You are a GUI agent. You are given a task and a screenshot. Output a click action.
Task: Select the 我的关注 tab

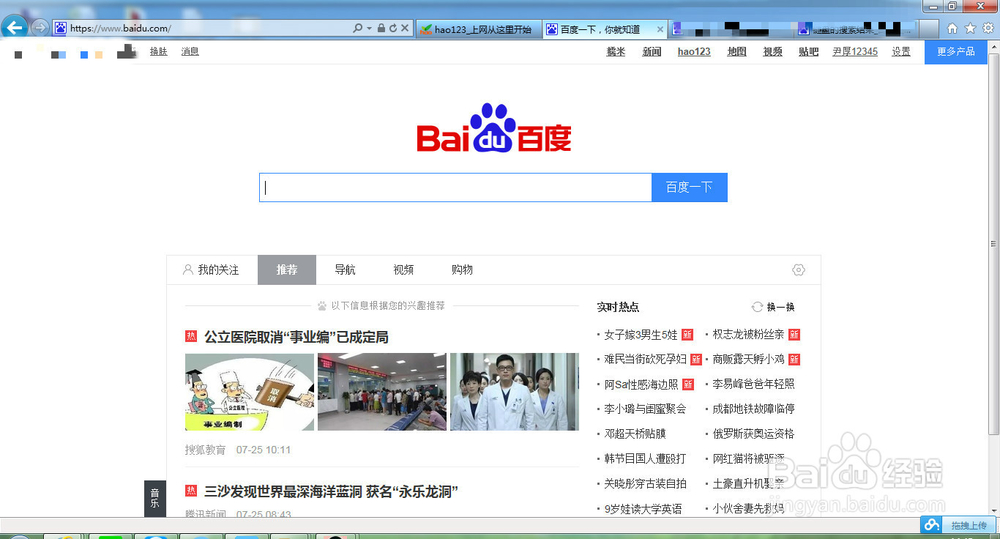point(211,270)
